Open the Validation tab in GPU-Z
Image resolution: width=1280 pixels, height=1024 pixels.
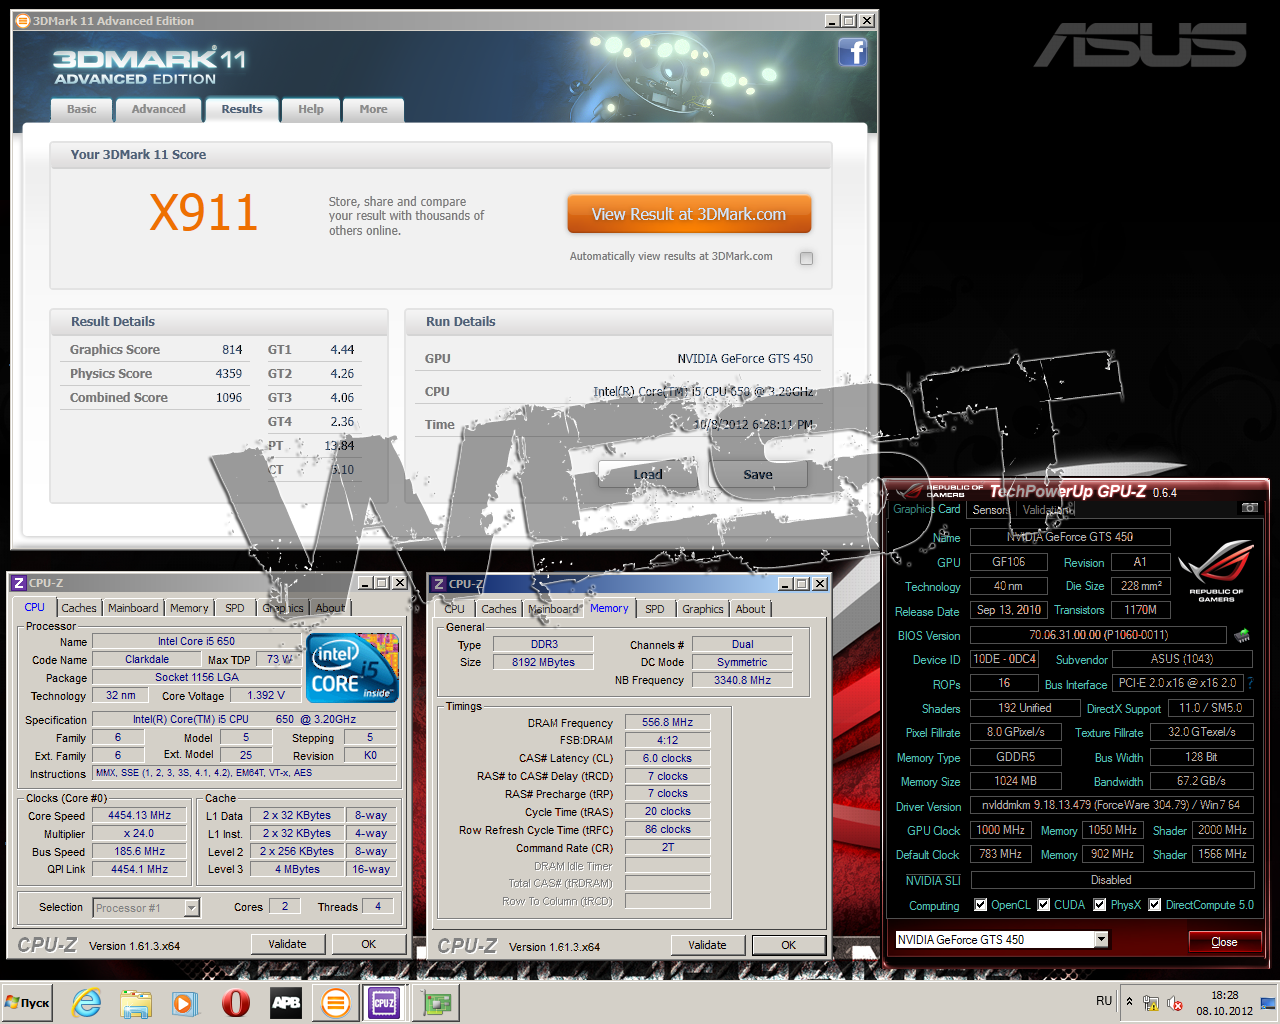pos(1047,510)
